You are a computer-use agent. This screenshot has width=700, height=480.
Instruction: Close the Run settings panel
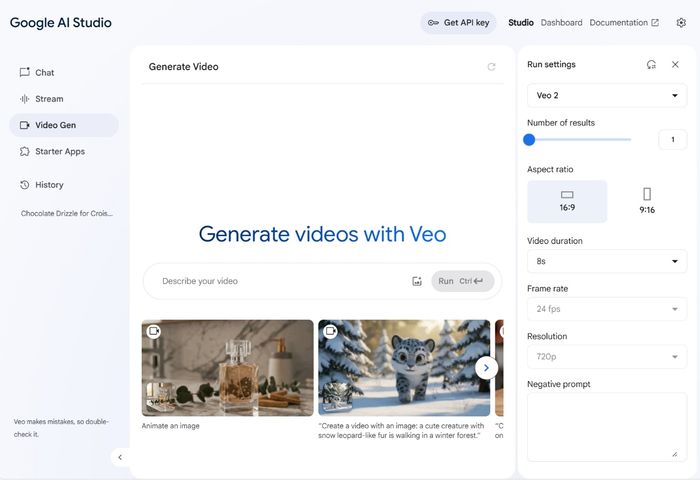coord(675,65)
